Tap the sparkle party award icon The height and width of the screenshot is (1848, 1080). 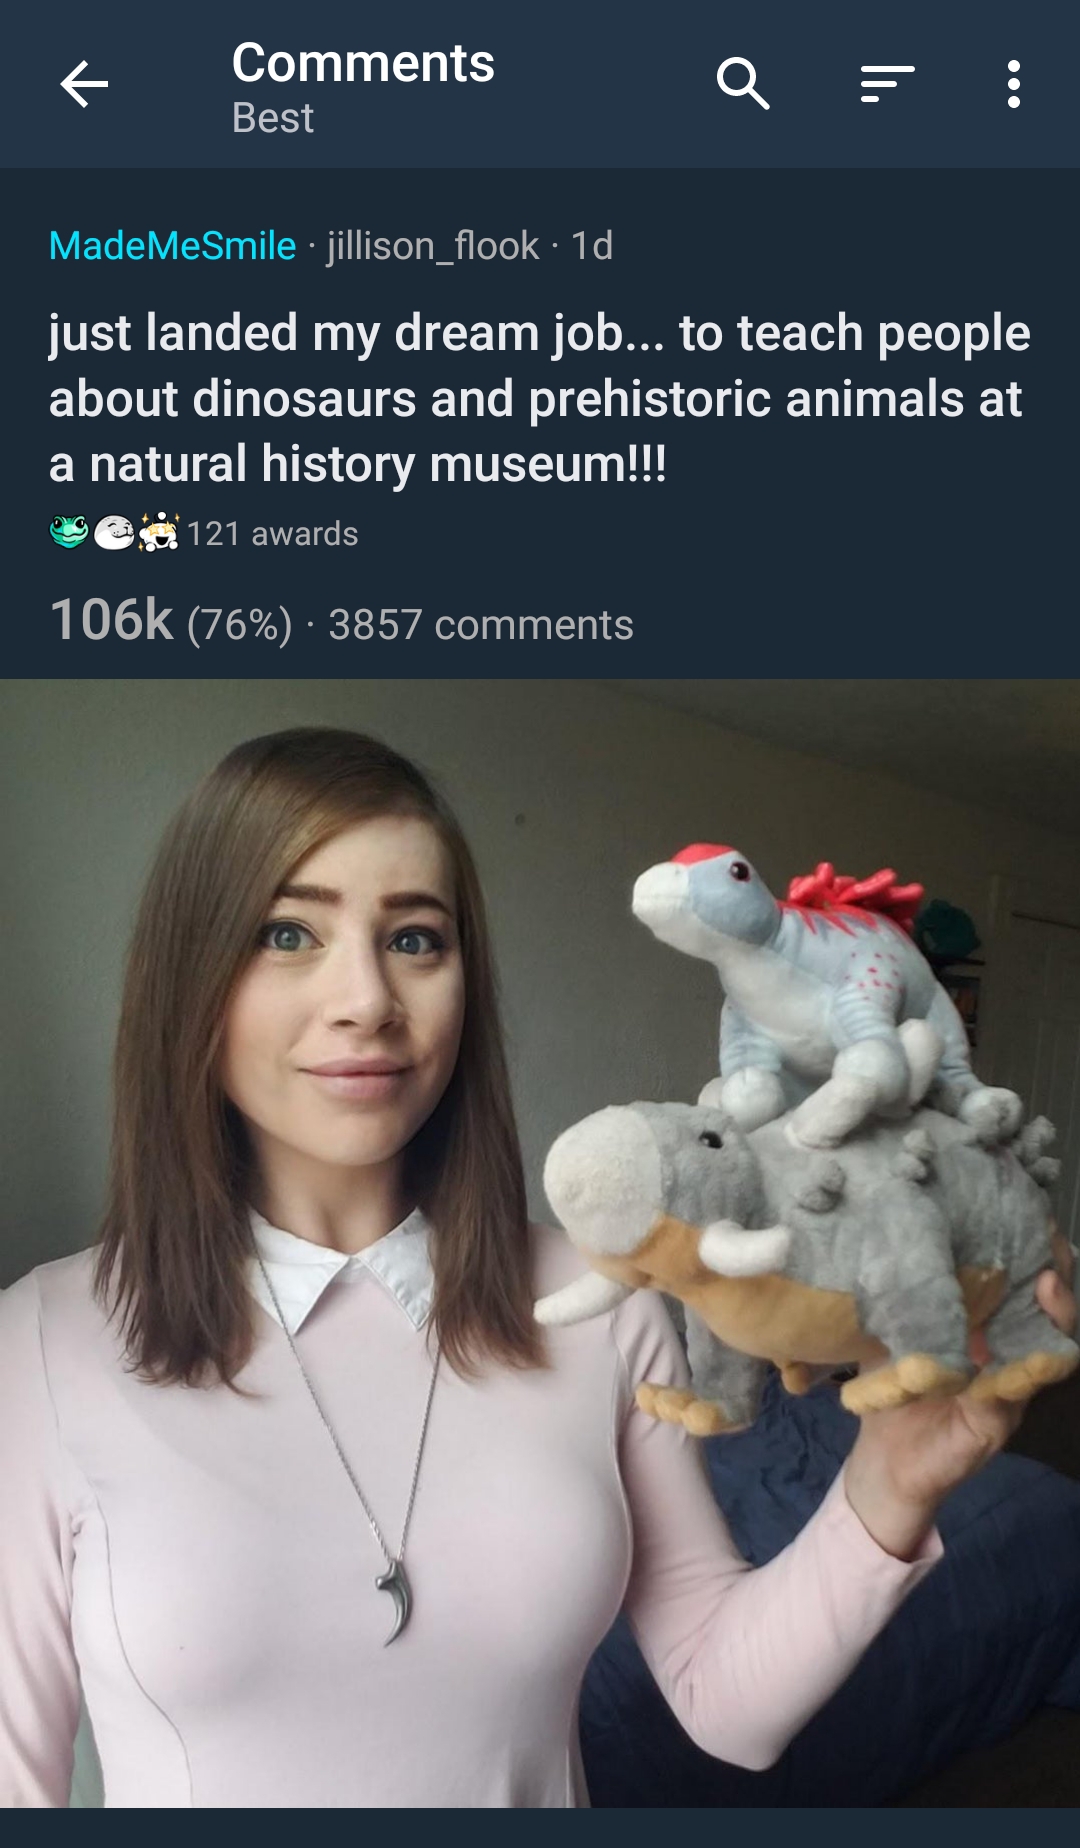tap(159, 532)
